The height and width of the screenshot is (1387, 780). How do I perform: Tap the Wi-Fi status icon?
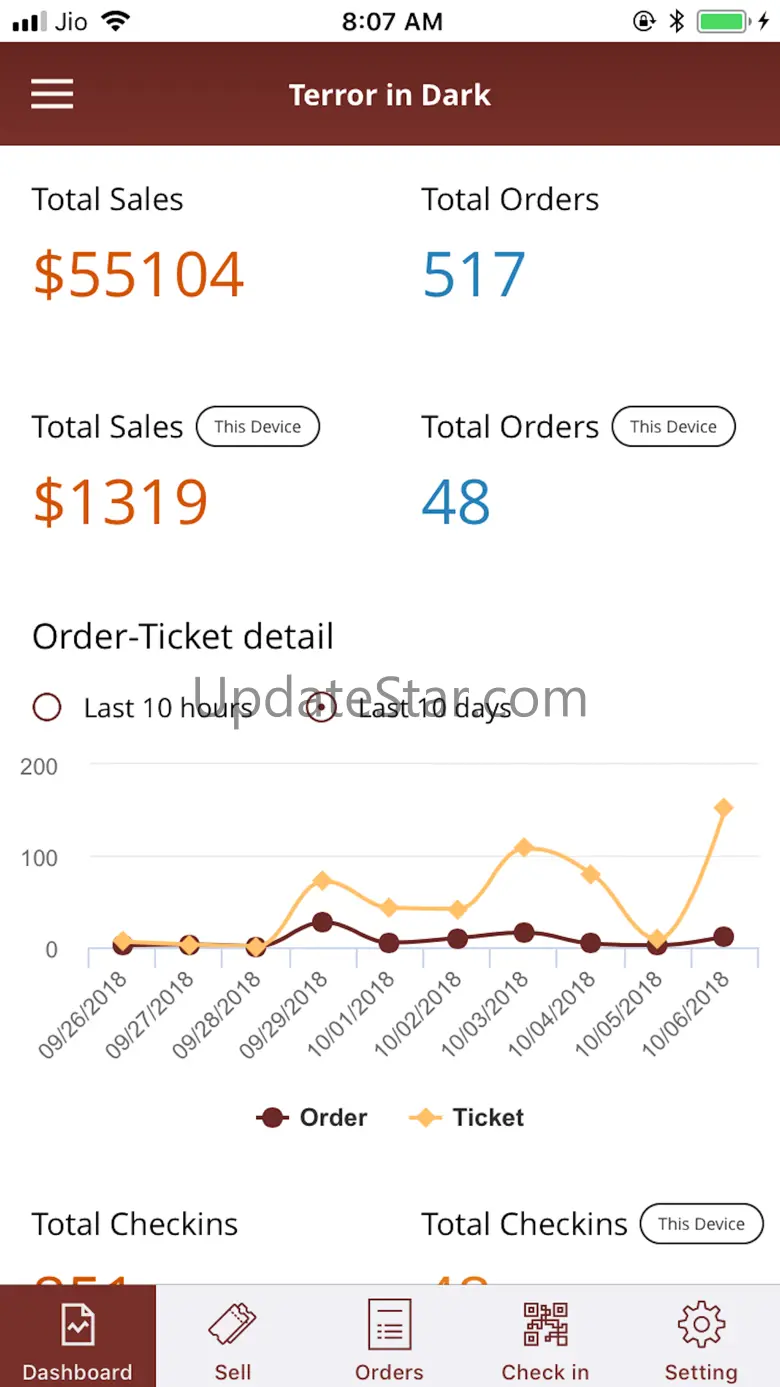click(117, 22)
